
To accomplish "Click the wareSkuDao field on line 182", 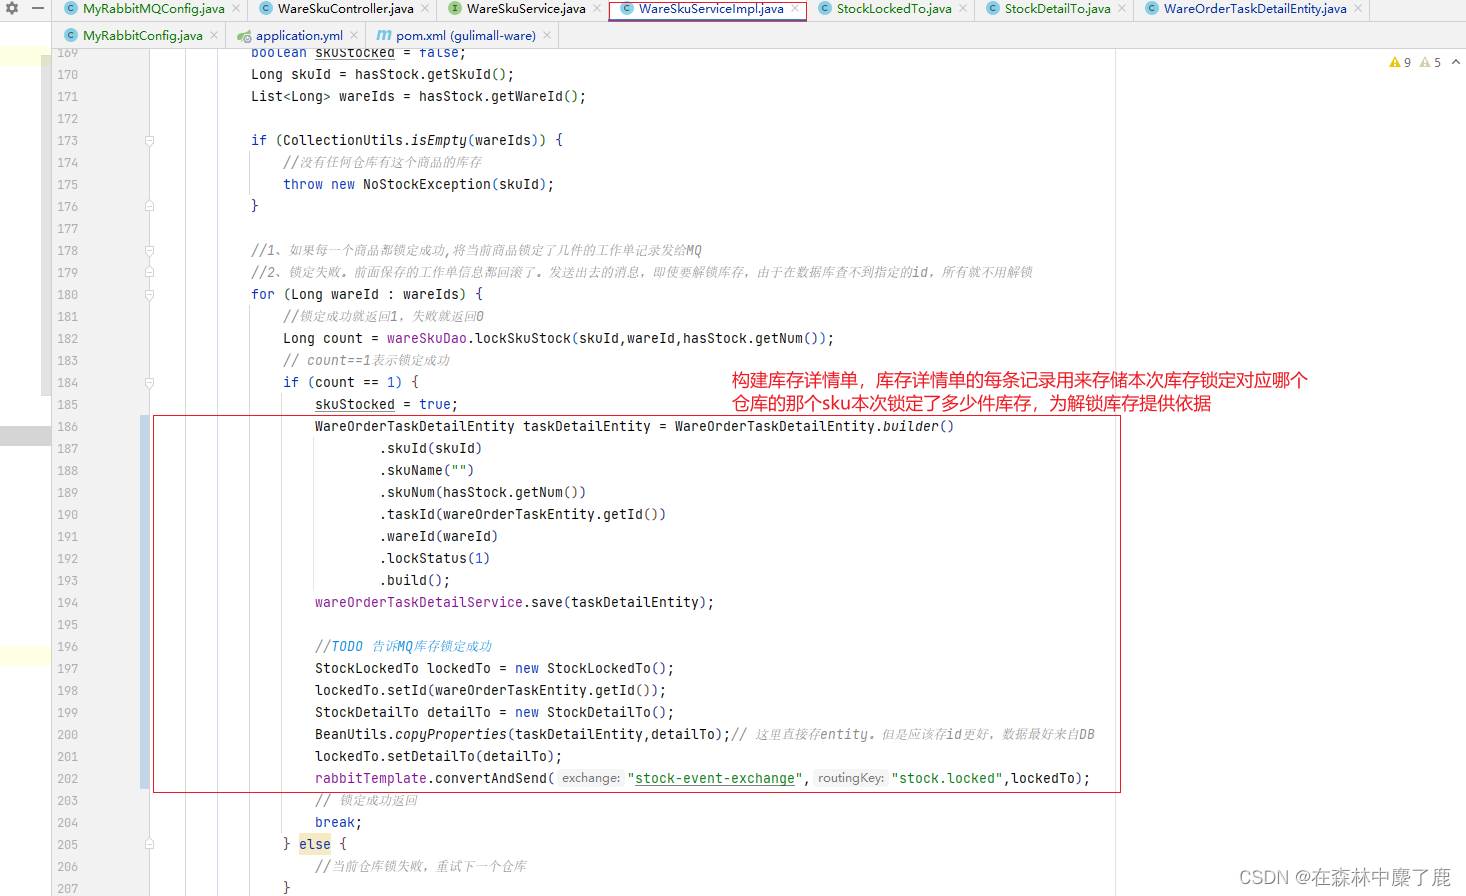I will (x=427, y=339).
